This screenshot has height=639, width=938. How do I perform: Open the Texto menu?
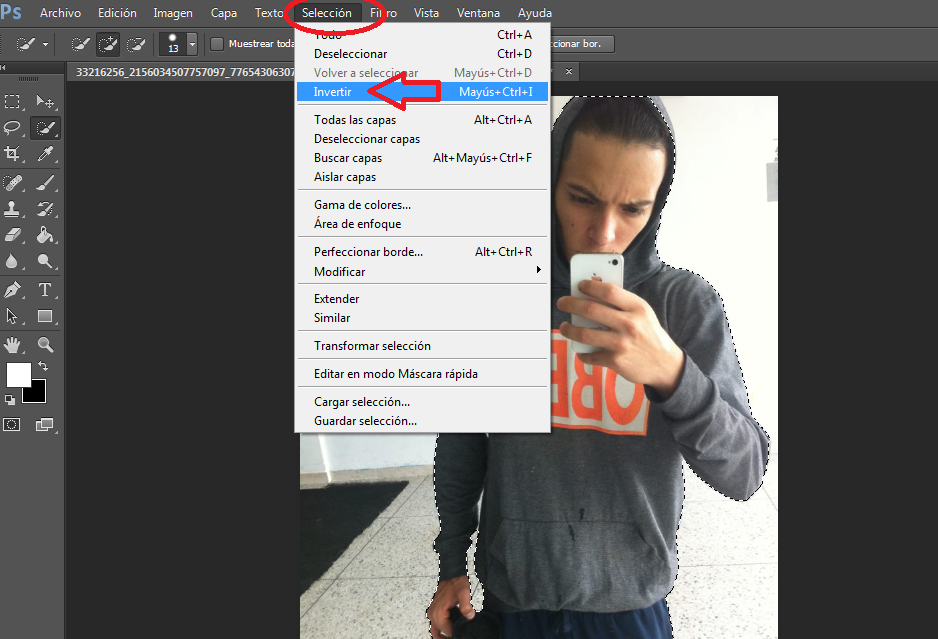269,13
